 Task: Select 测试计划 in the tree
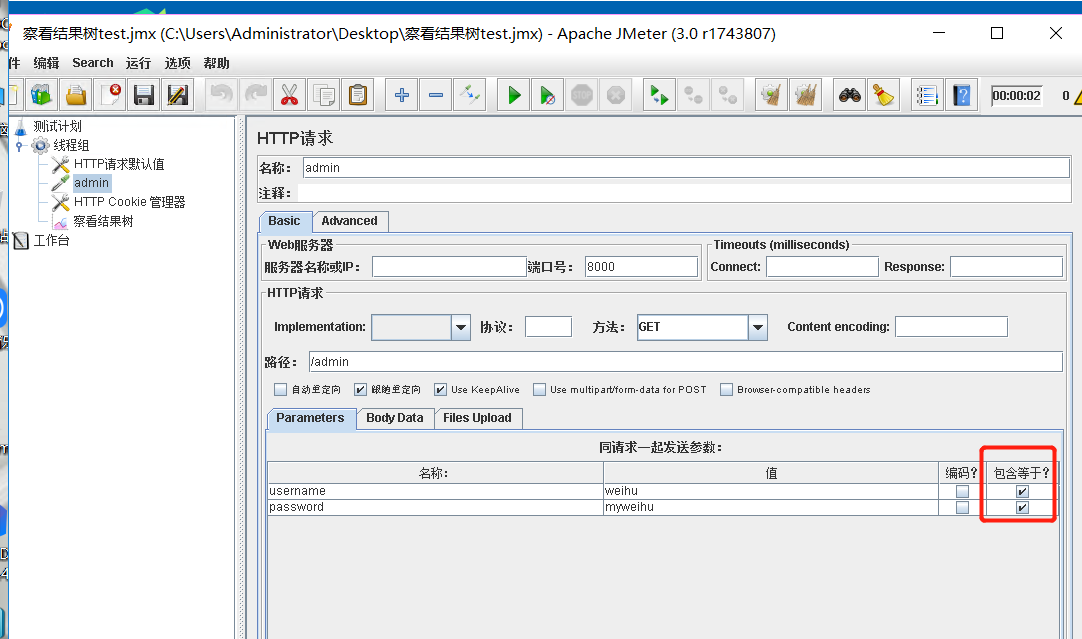pyautogui.click(x=57, y=126)
